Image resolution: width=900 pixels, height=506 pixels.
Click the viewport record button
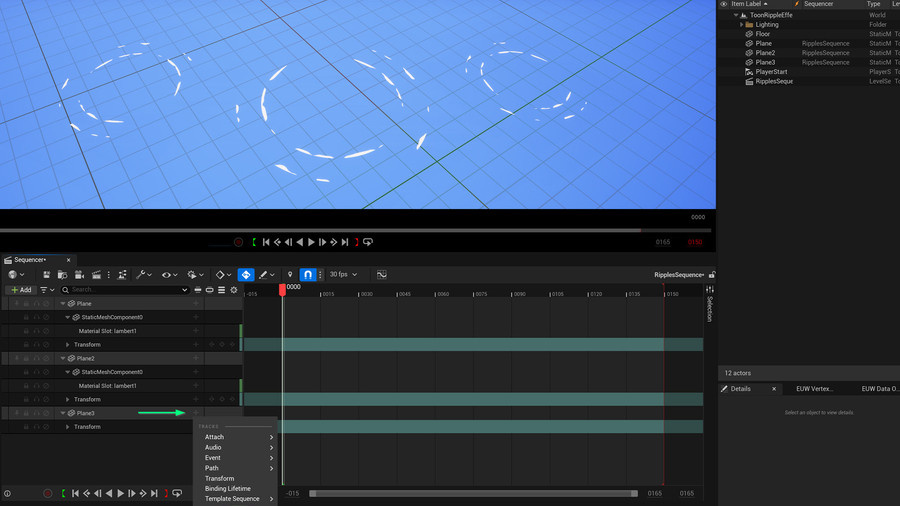(x=238, y=242)
